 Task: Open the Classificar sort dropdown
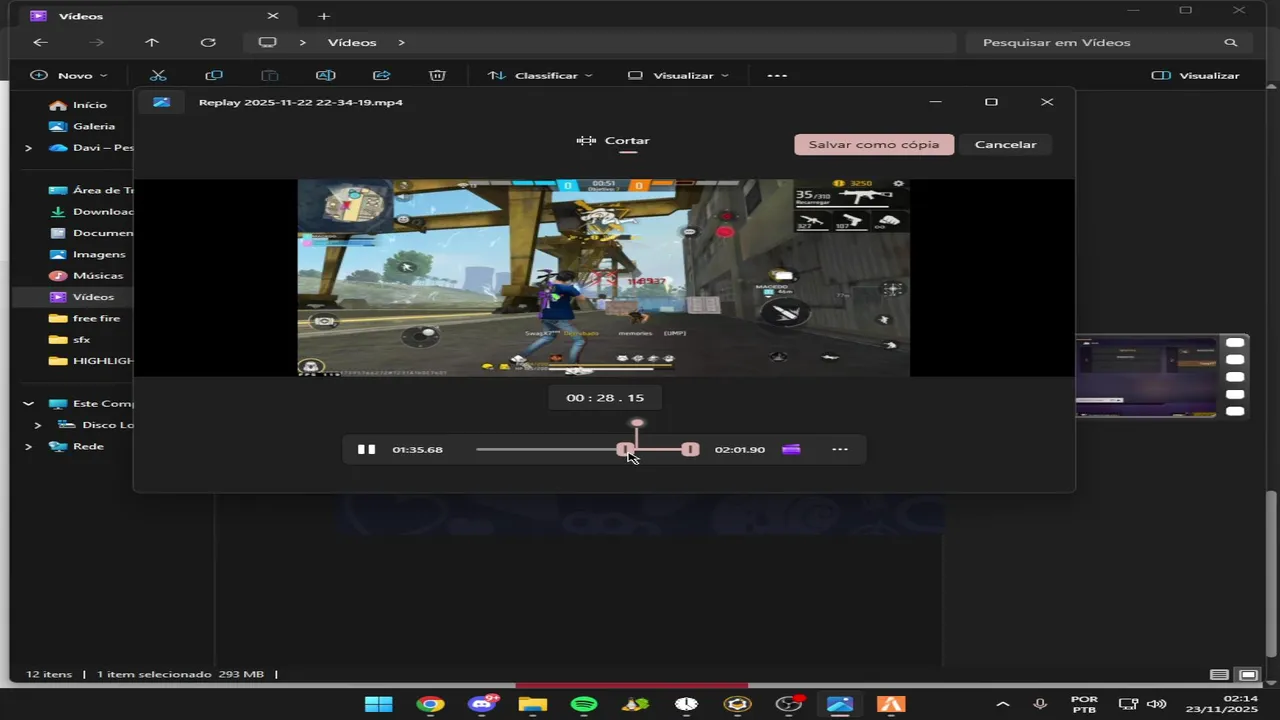[x=540, y=75]
